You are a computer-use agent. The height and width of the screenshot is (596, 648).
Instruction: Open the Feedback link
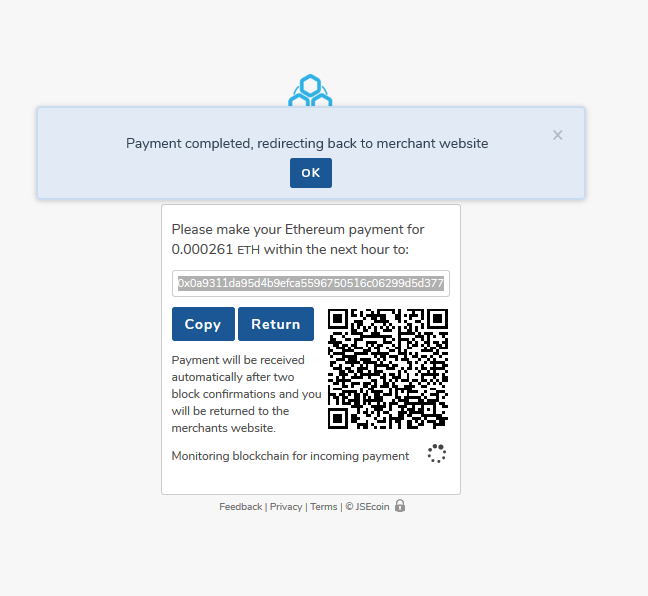pos(241,507)
